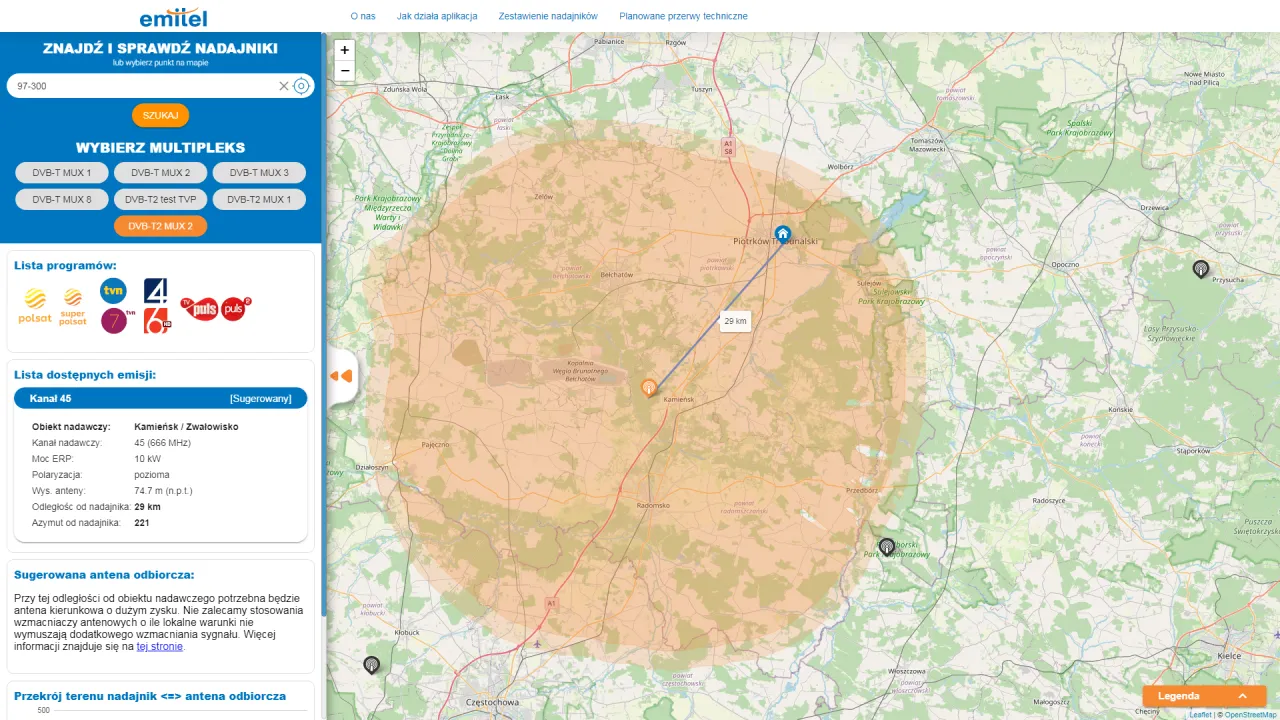
Task: Enable the DVB-T MUX 1 multiplex
Action: click(x=61, y=172)
